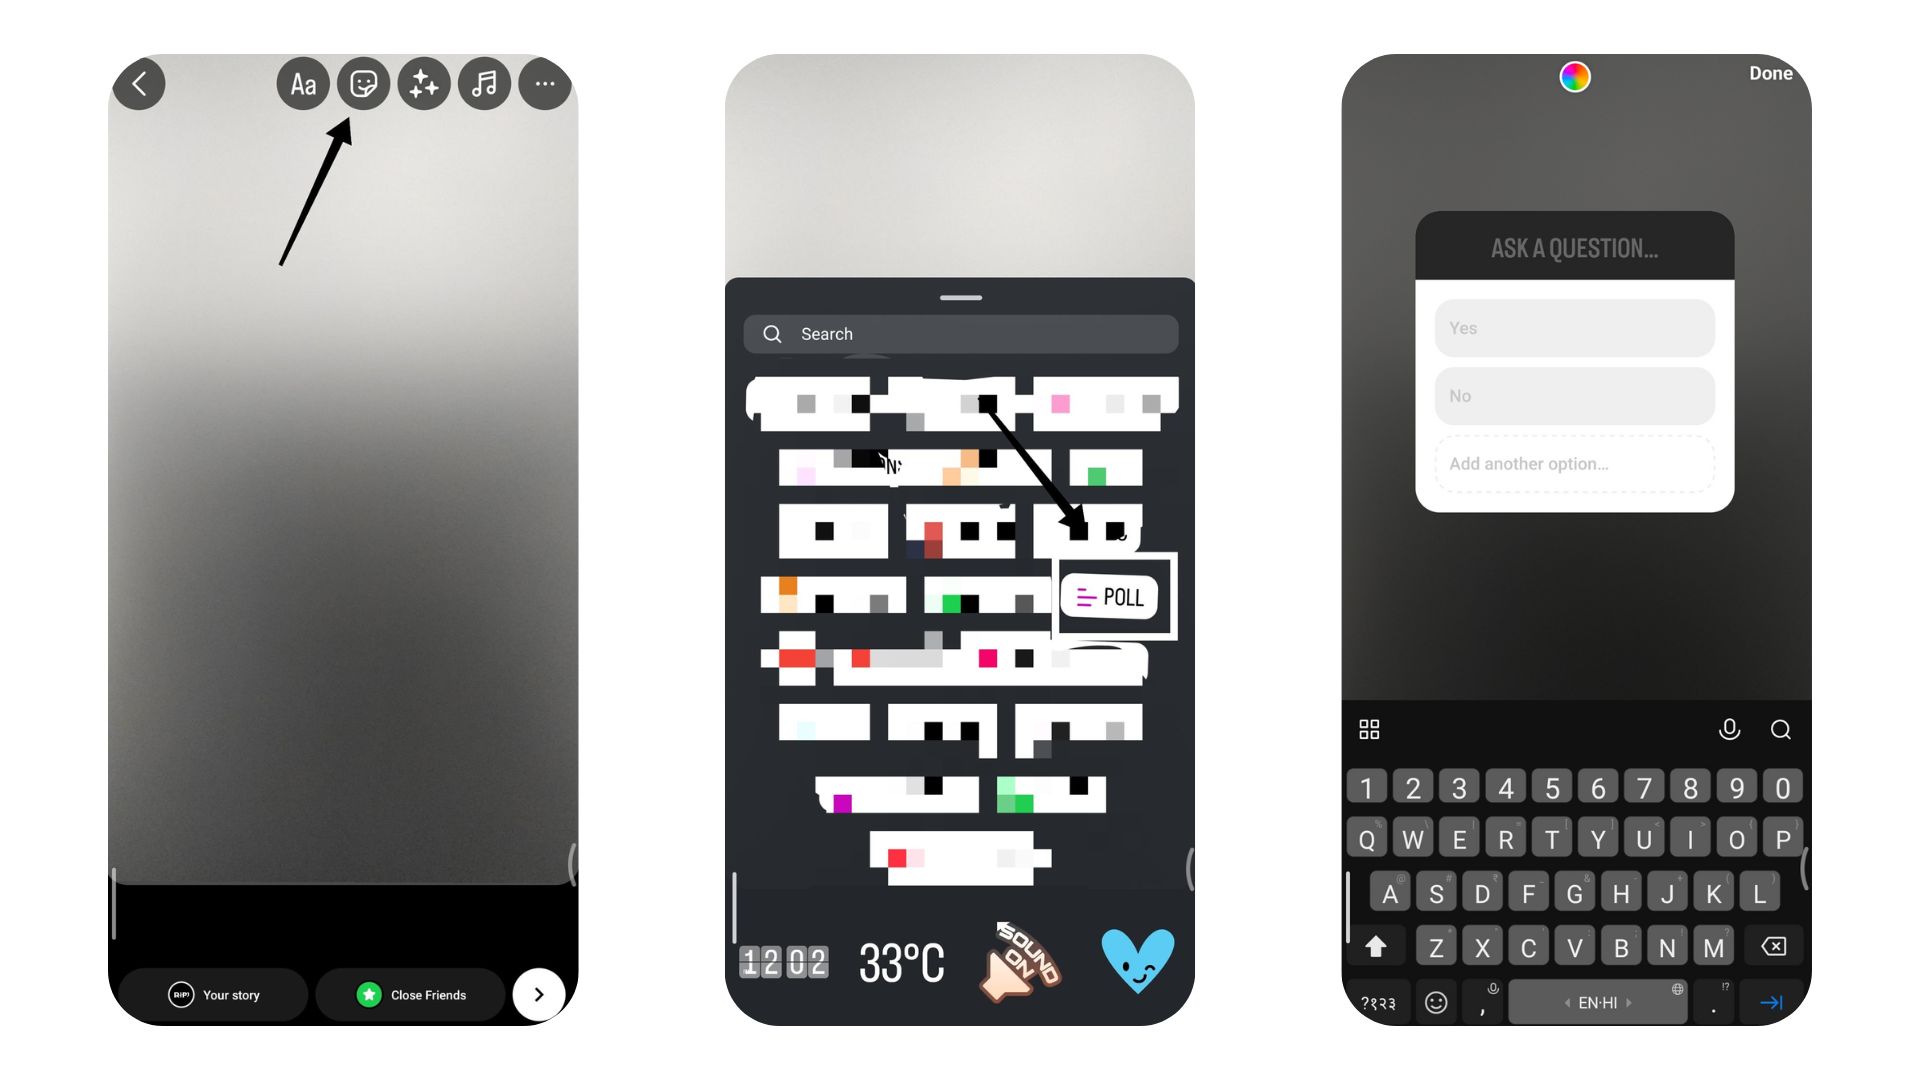
Task: Open the text tool in story editor
Action: (301, 83)
